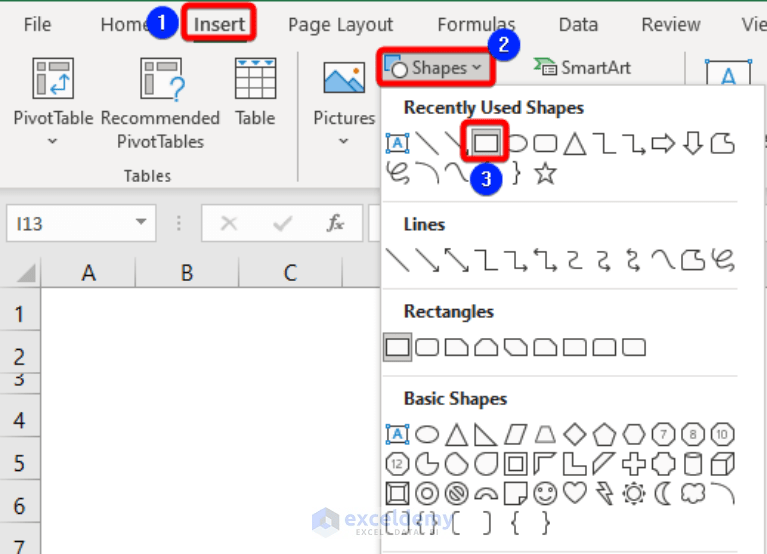
Task: Select the Trapezoid shape
Action: point(545,434)
